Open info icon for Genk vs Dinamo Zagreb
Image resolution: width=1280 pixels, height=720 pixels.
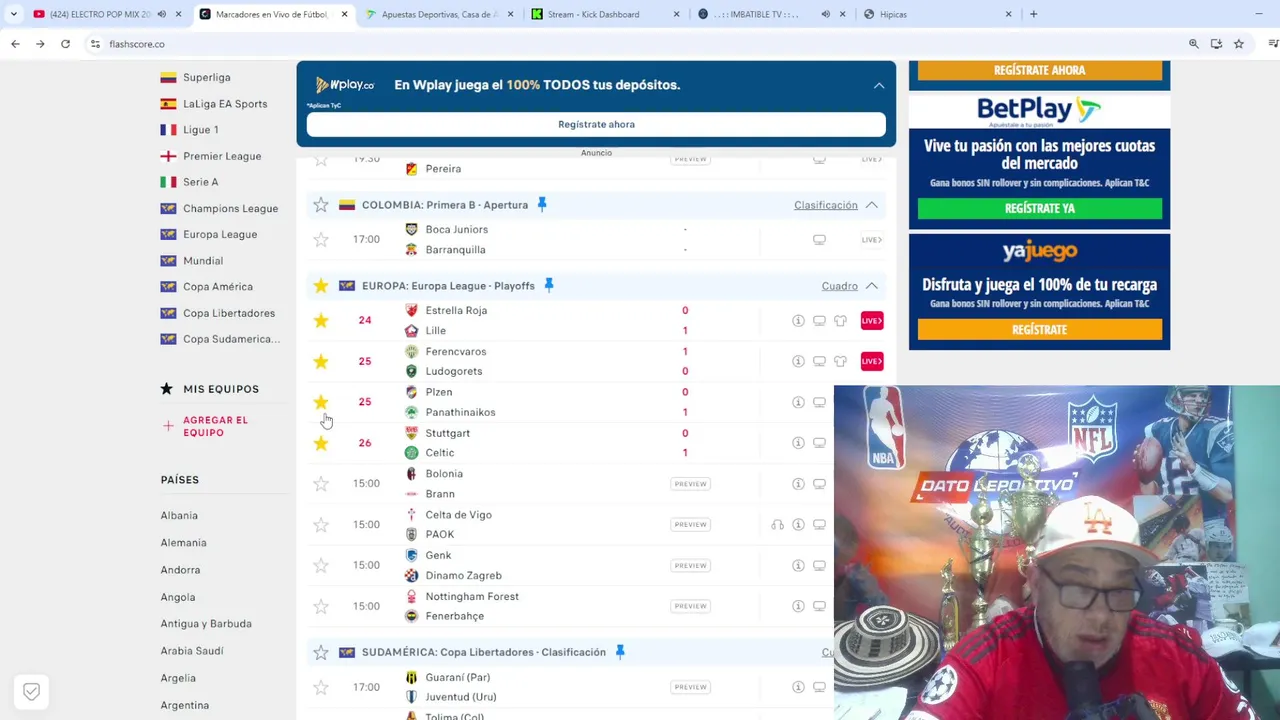798,566
